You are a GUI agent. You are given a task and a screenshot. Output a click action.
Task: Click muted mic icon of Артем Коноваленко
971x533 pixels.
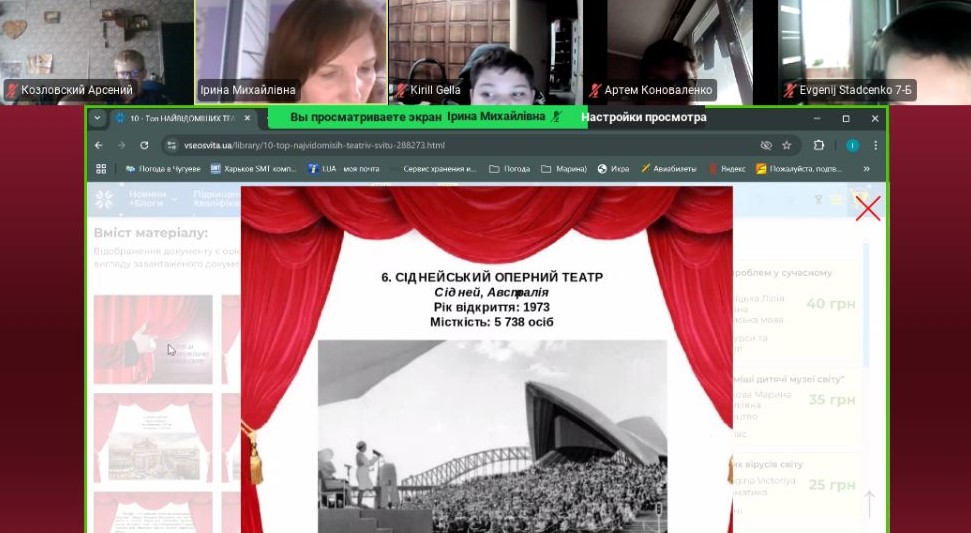point(595,90)
